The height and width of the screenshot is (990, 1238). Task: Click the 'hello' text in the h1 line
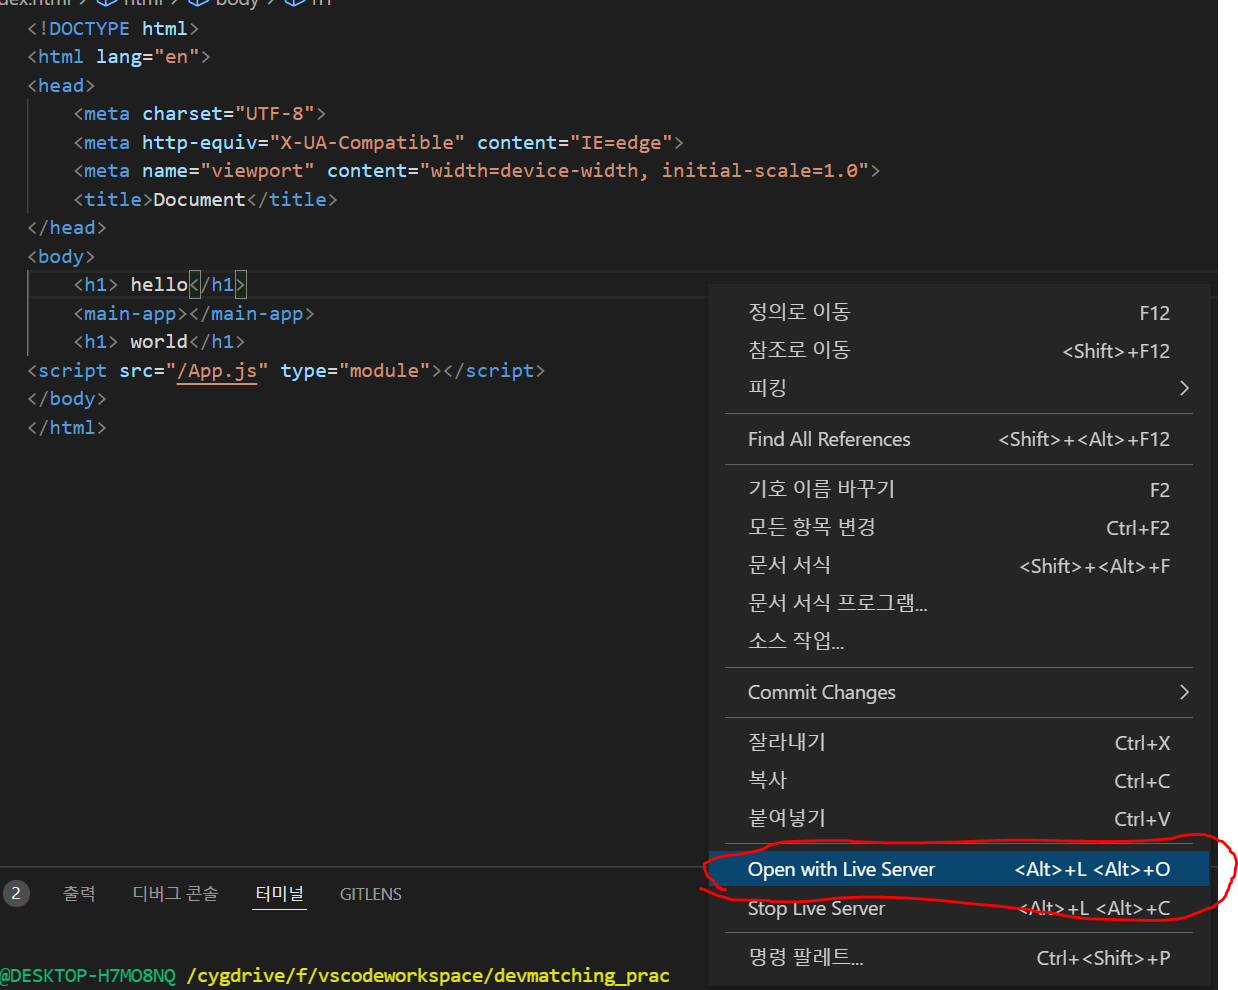(x=159, y=285)
